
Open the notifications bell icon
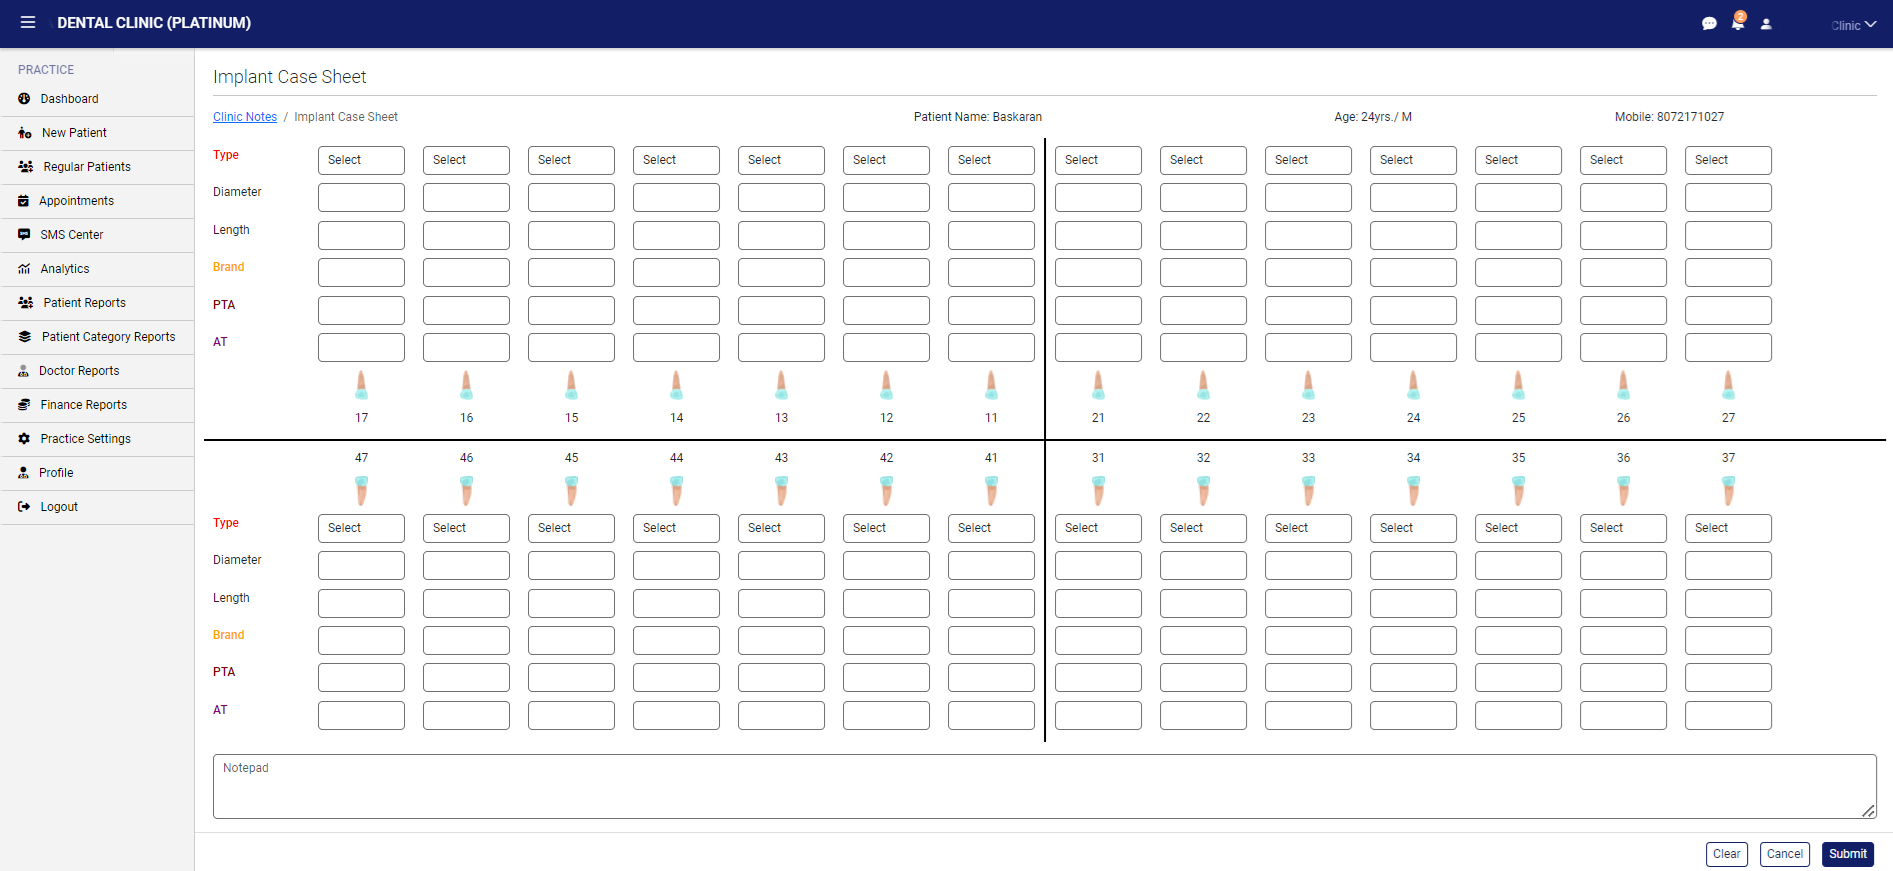[1738, 23]
